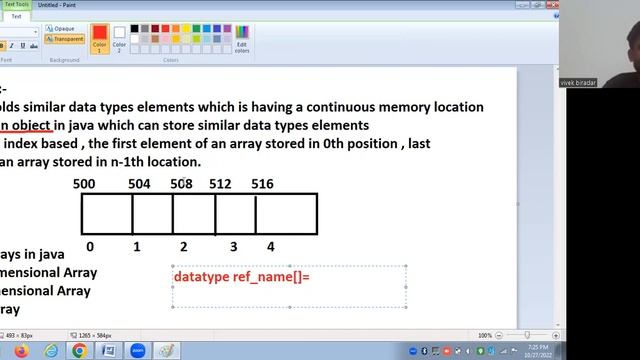
Task: Pick the green color swatch
Action: (x=196, y=29)
